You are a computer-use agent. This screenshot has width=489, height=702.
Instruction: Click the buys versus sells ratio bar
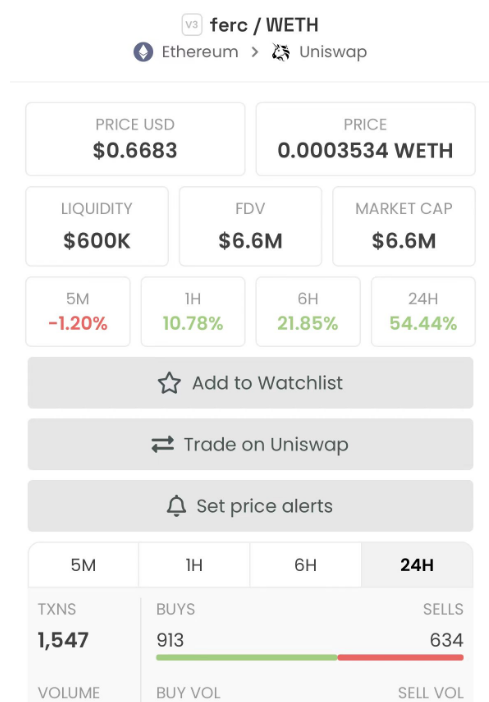(310, 657)
